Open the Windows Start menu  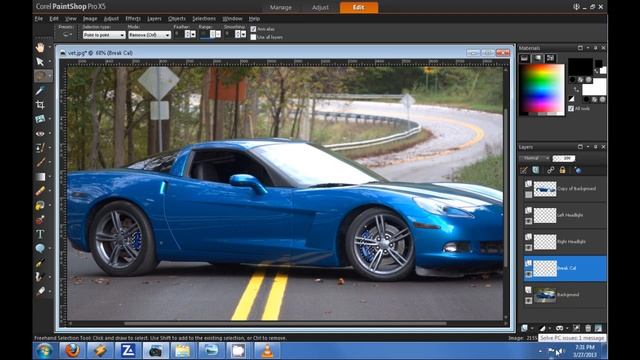coord(44,351)
